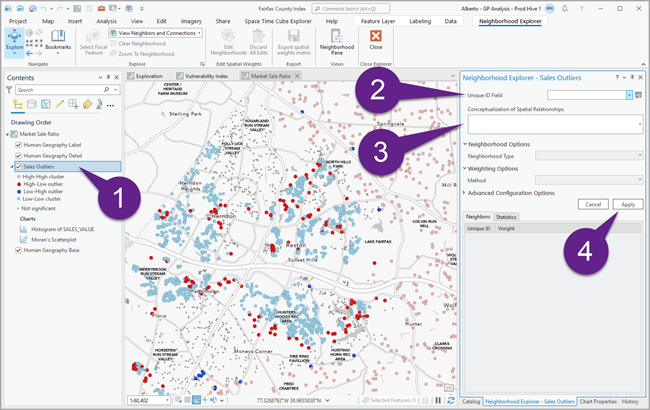Click Close Explorer red X icon
650x410 pixels.
(x=376, y=36)
